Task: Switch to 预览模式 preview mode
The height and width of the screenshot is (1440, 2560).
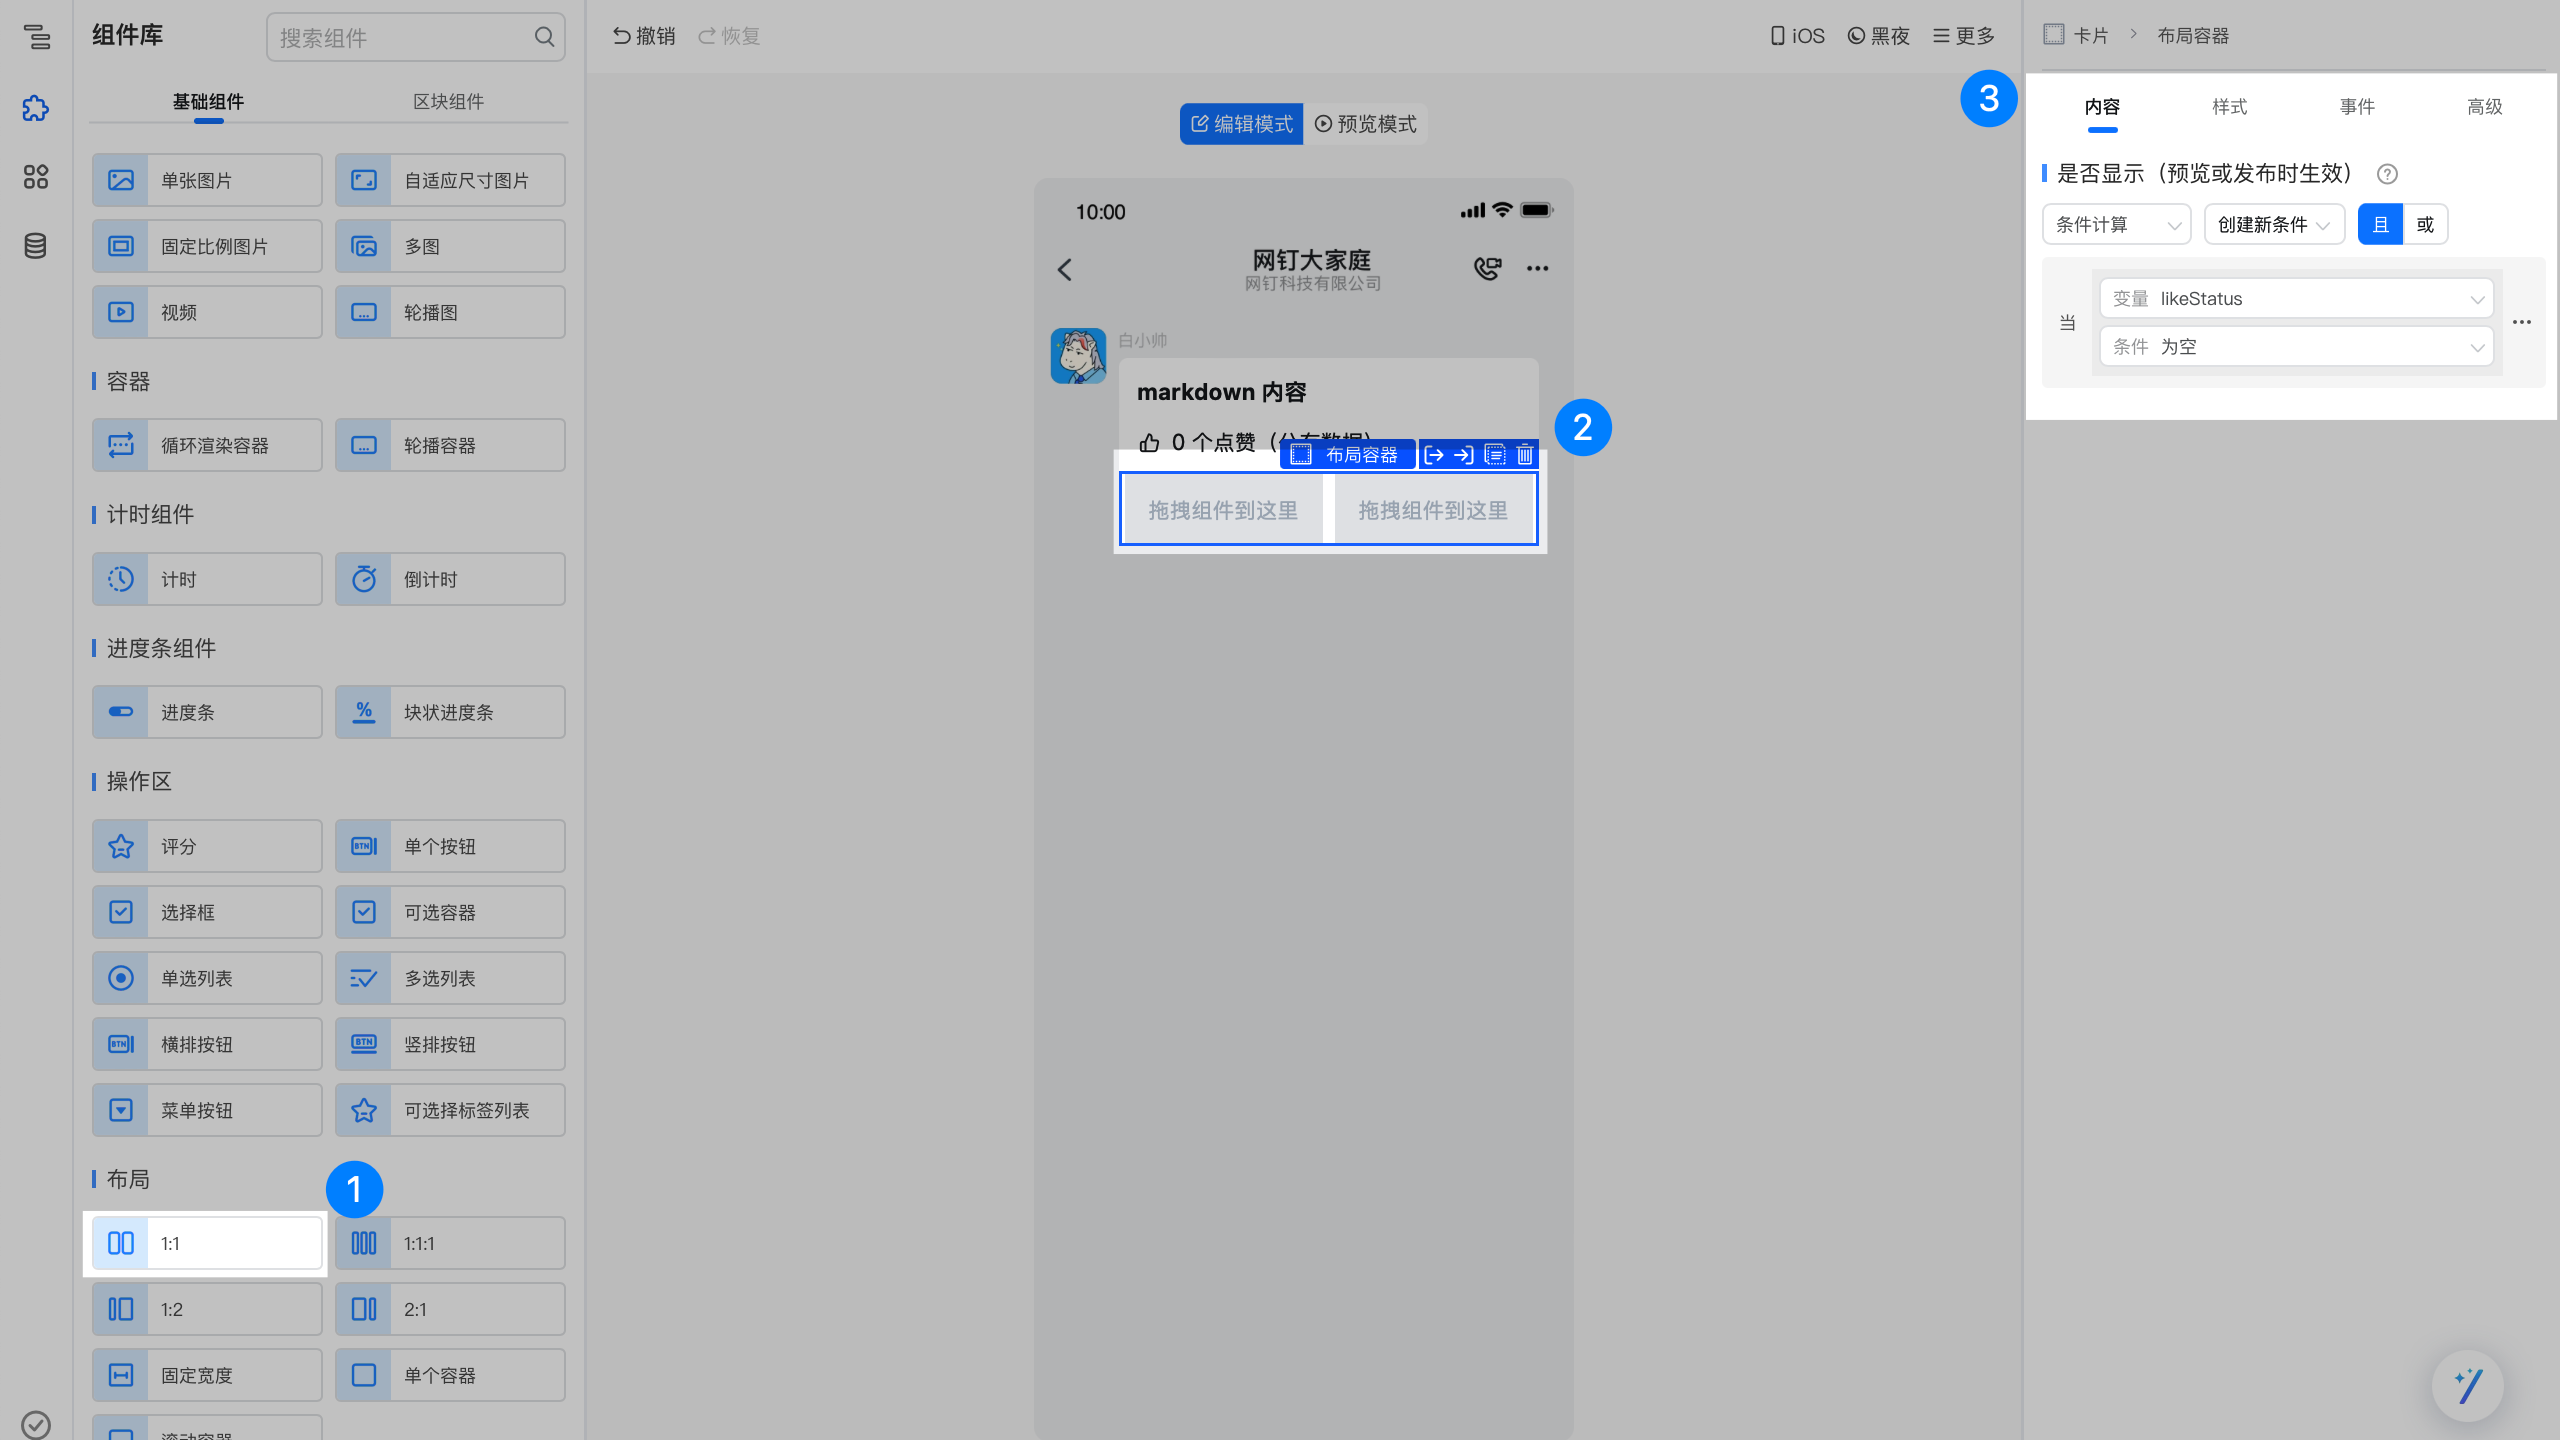Action: (1366, 124)
